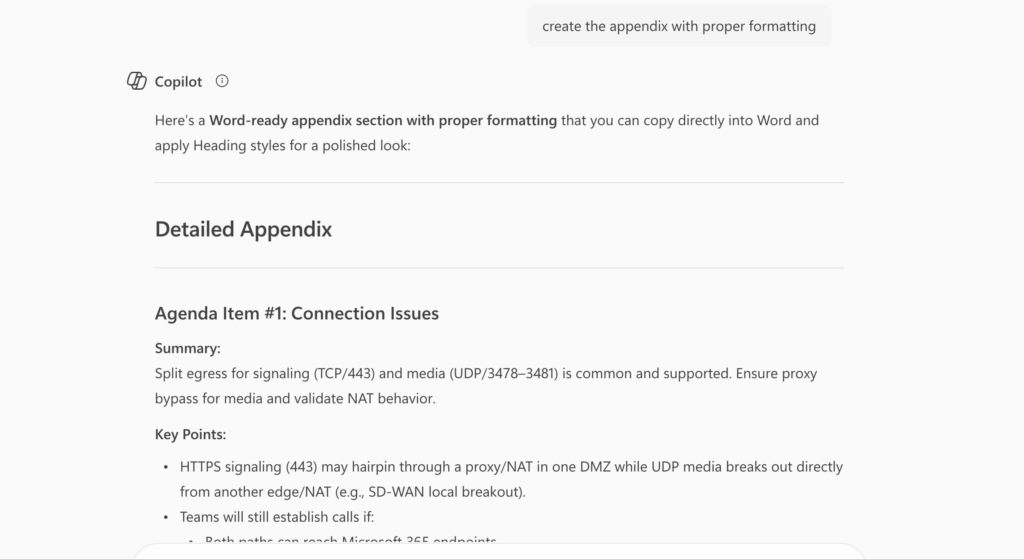Click the Summary label
The width and height of the screenshot is (1024, 559).
click(187, 348)
